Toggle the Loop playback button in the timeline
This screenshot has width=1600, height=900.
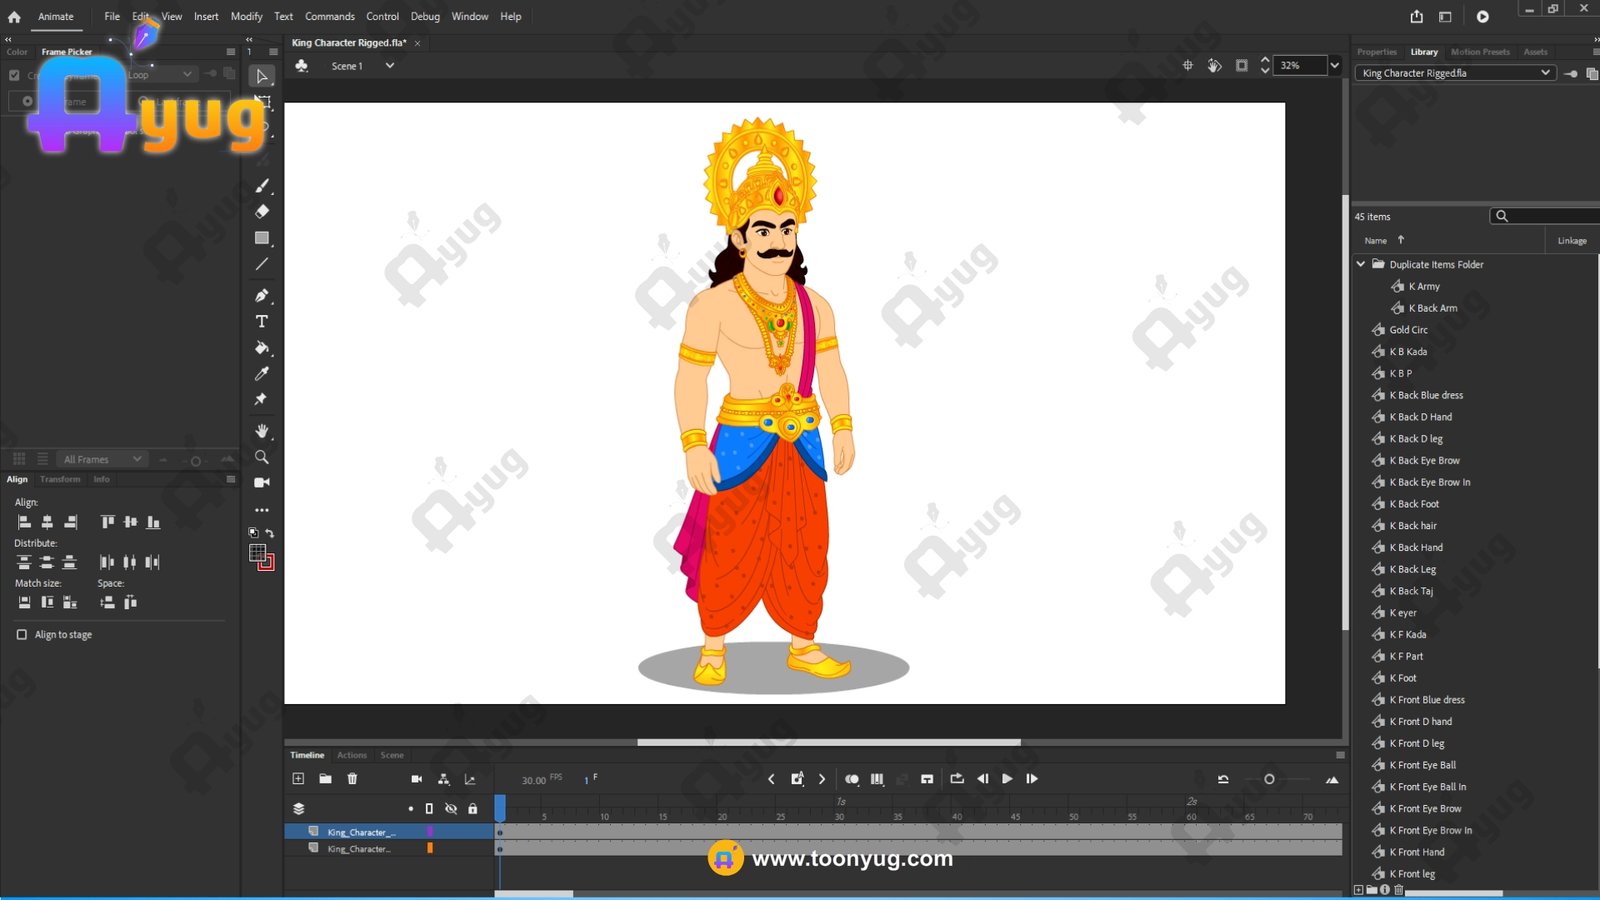pyautogui.click(x=957, y=778)
